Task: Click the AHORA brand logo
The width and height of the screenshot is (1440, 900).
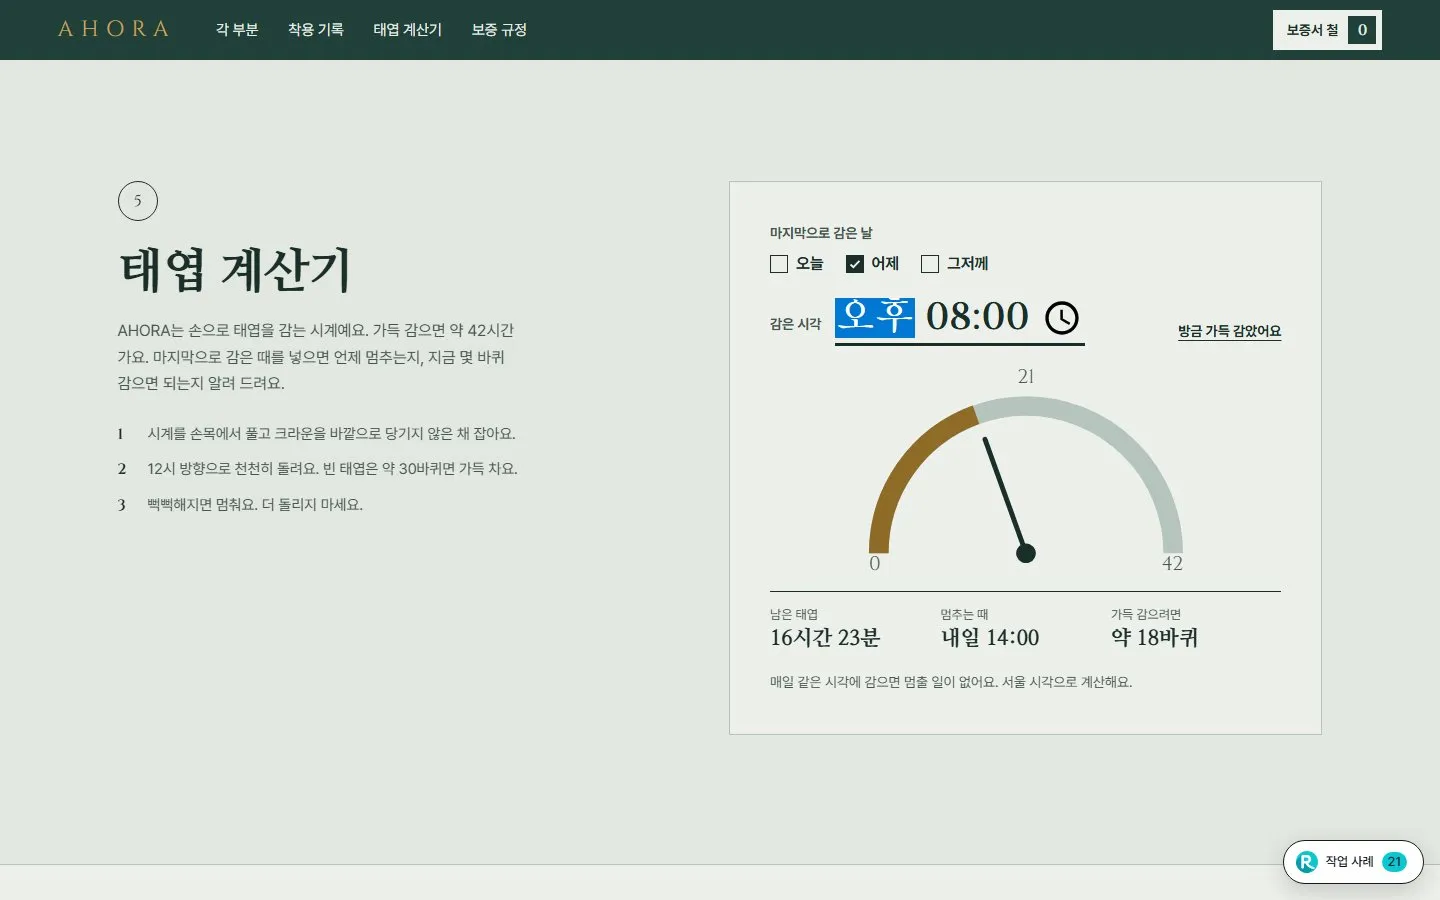Action: pos(113,29)
